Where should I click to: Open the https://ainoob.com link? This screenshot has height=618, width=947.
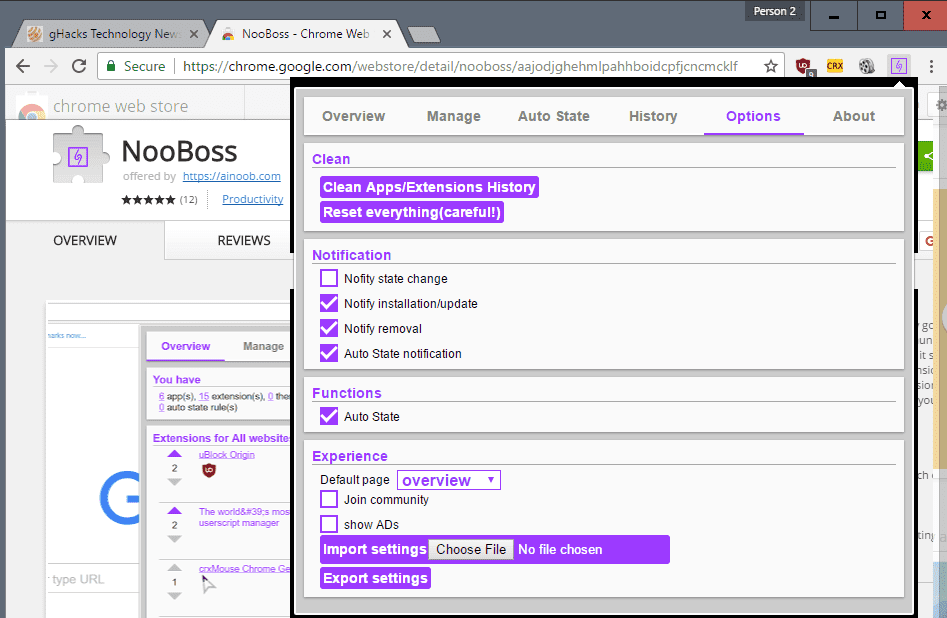231,176
